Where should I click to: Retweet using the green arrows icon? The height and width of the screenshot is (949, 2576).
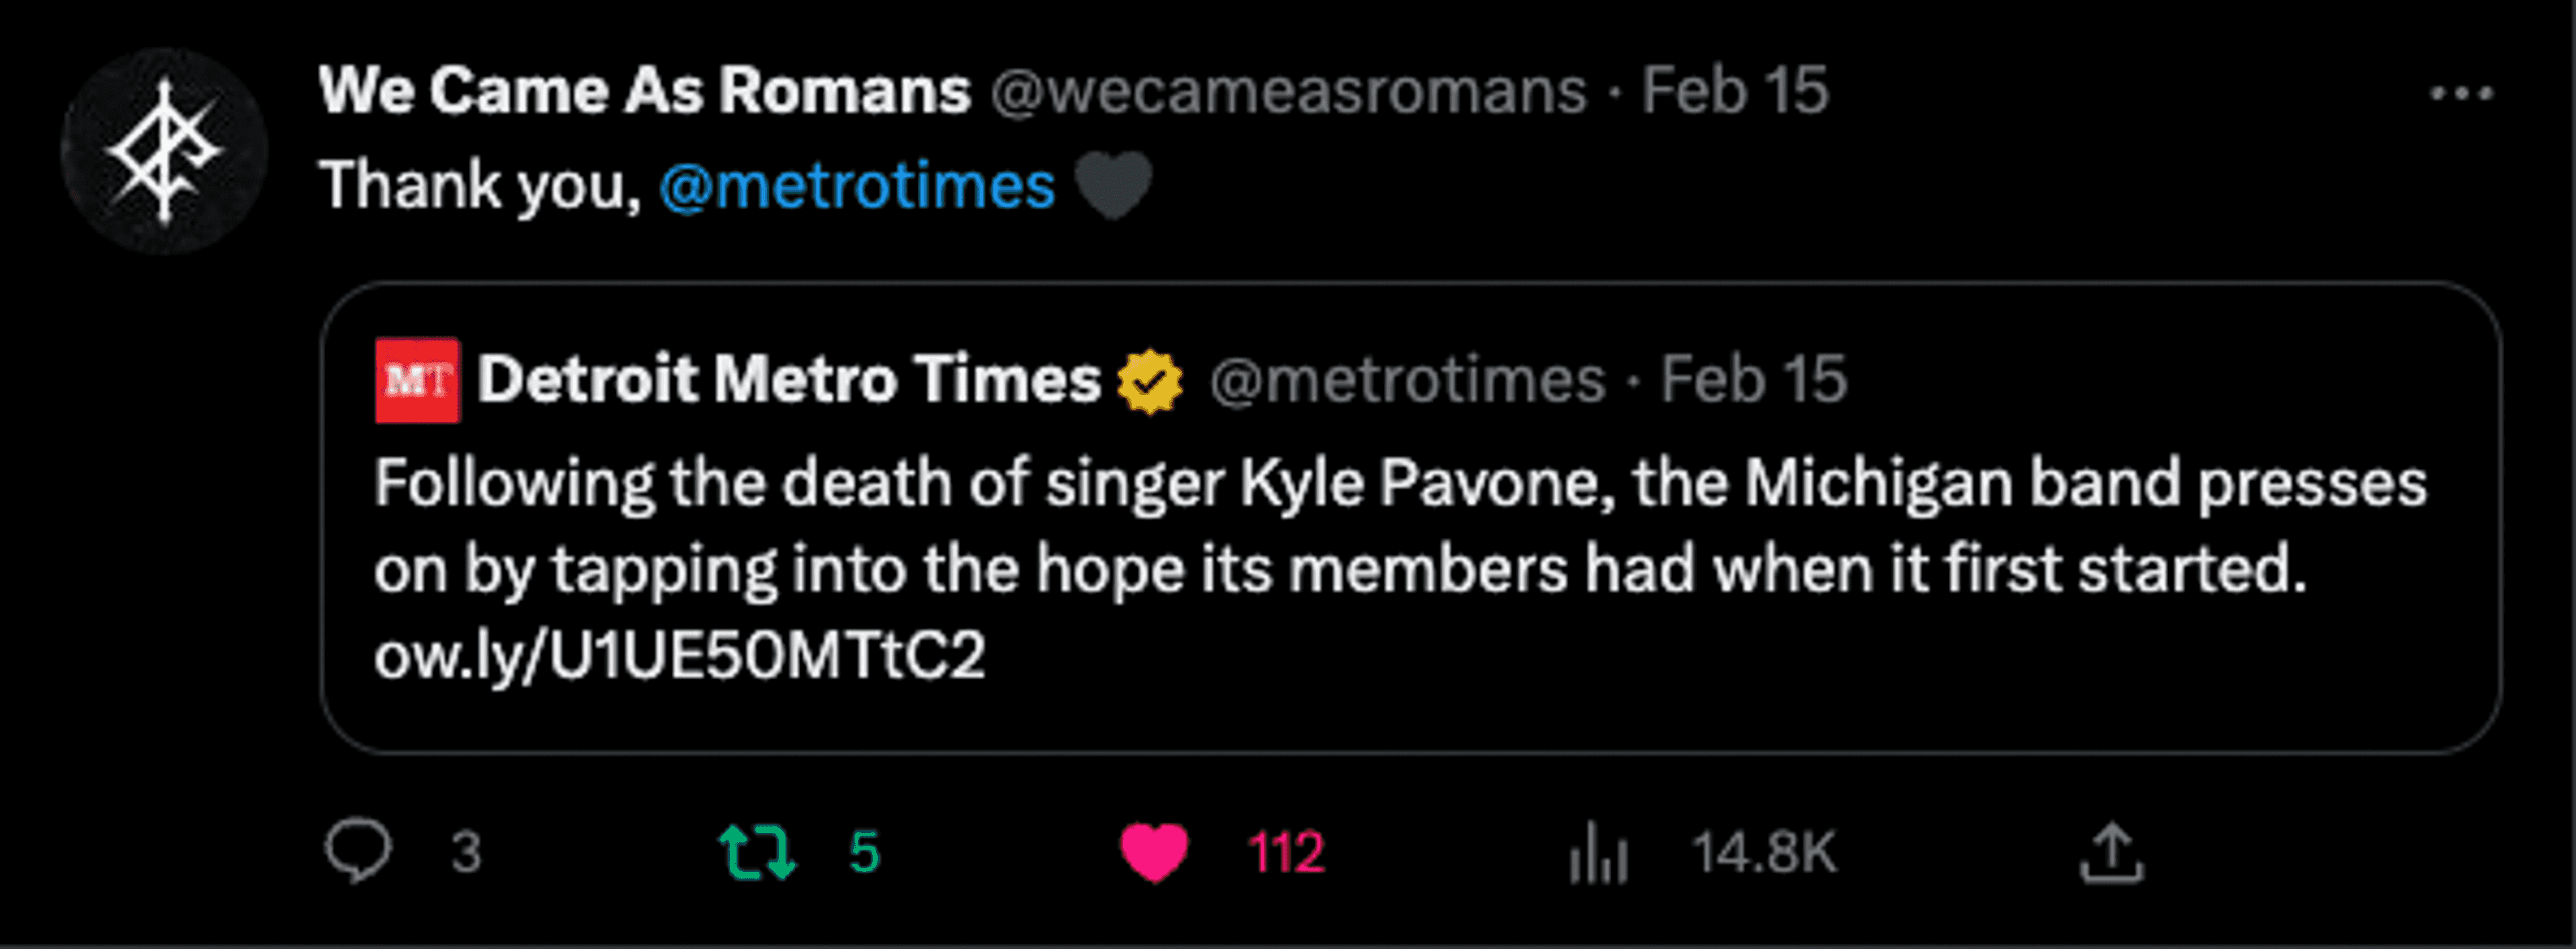[757, 852]
